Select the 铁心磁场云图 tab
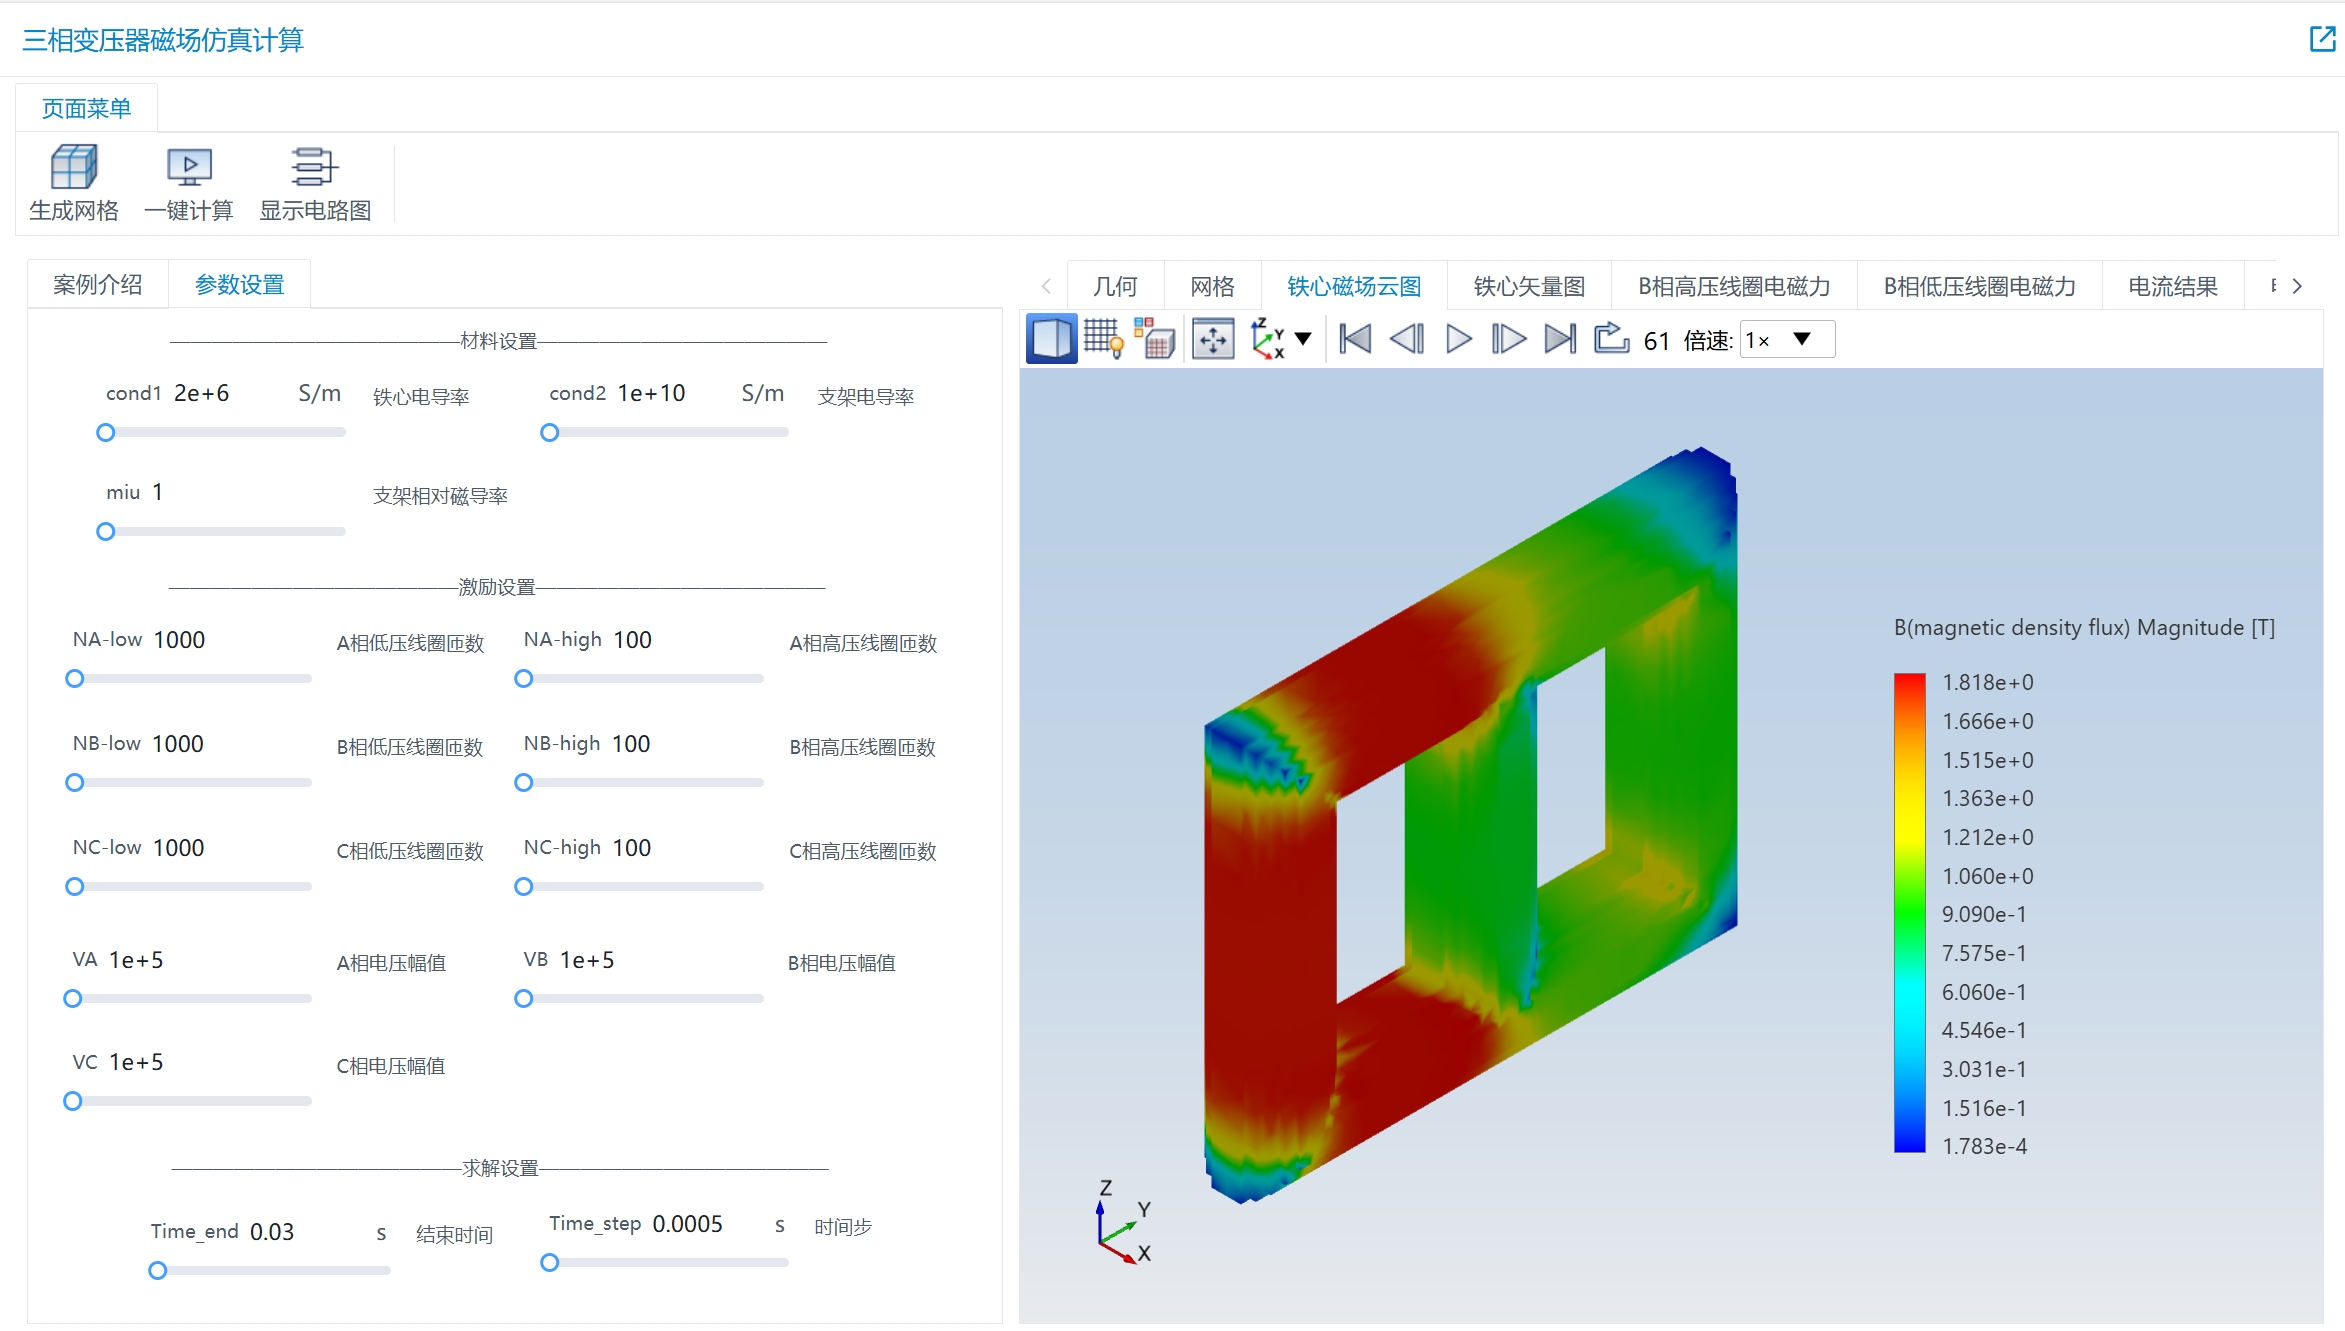This screenshot has height=1331, width=2345. pos(1354,287)
